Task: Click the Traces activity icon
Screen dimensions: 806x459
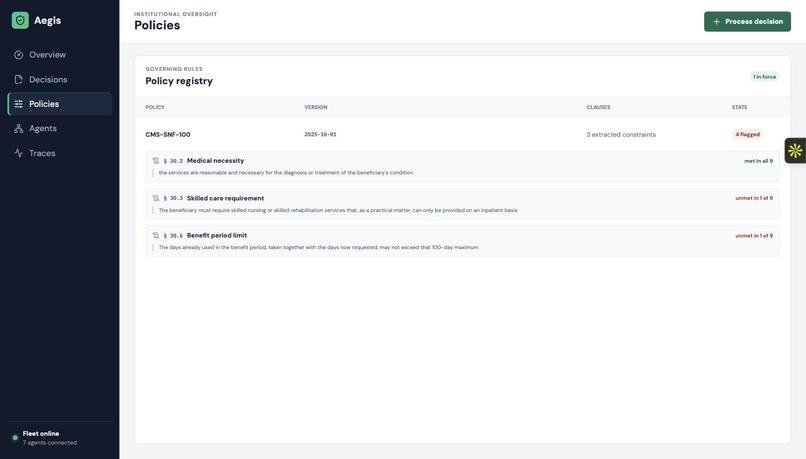Action: click(19, 153)
